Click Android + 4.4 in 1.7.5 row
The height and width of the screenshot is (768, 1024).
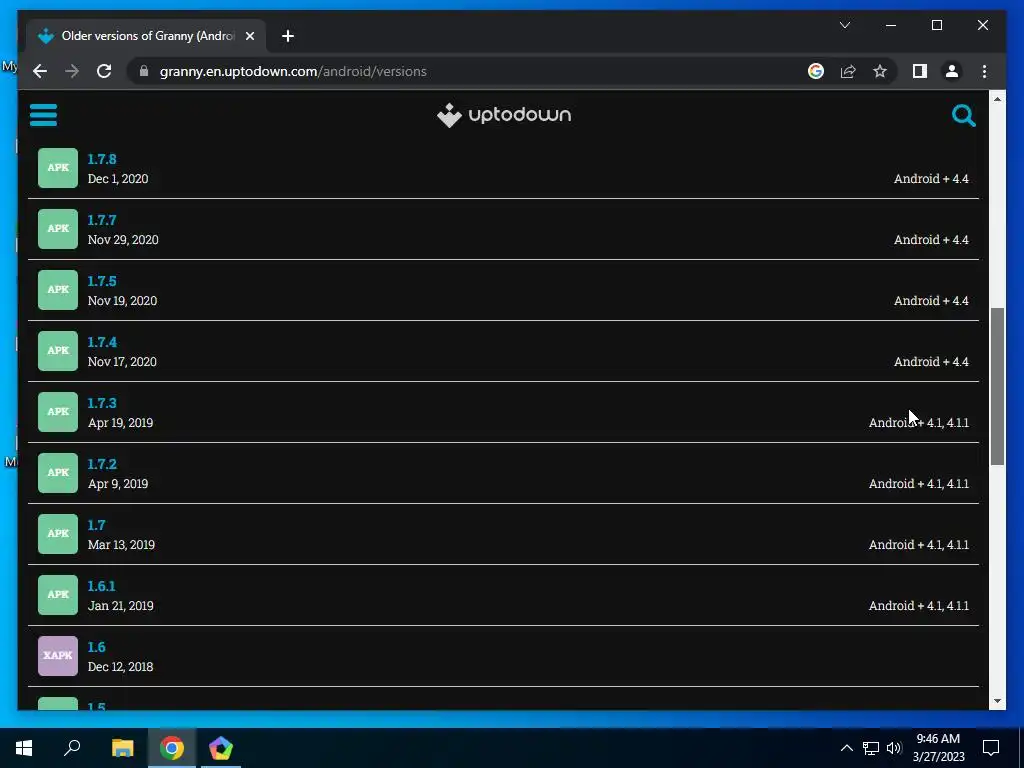click(x=931, y=301)
